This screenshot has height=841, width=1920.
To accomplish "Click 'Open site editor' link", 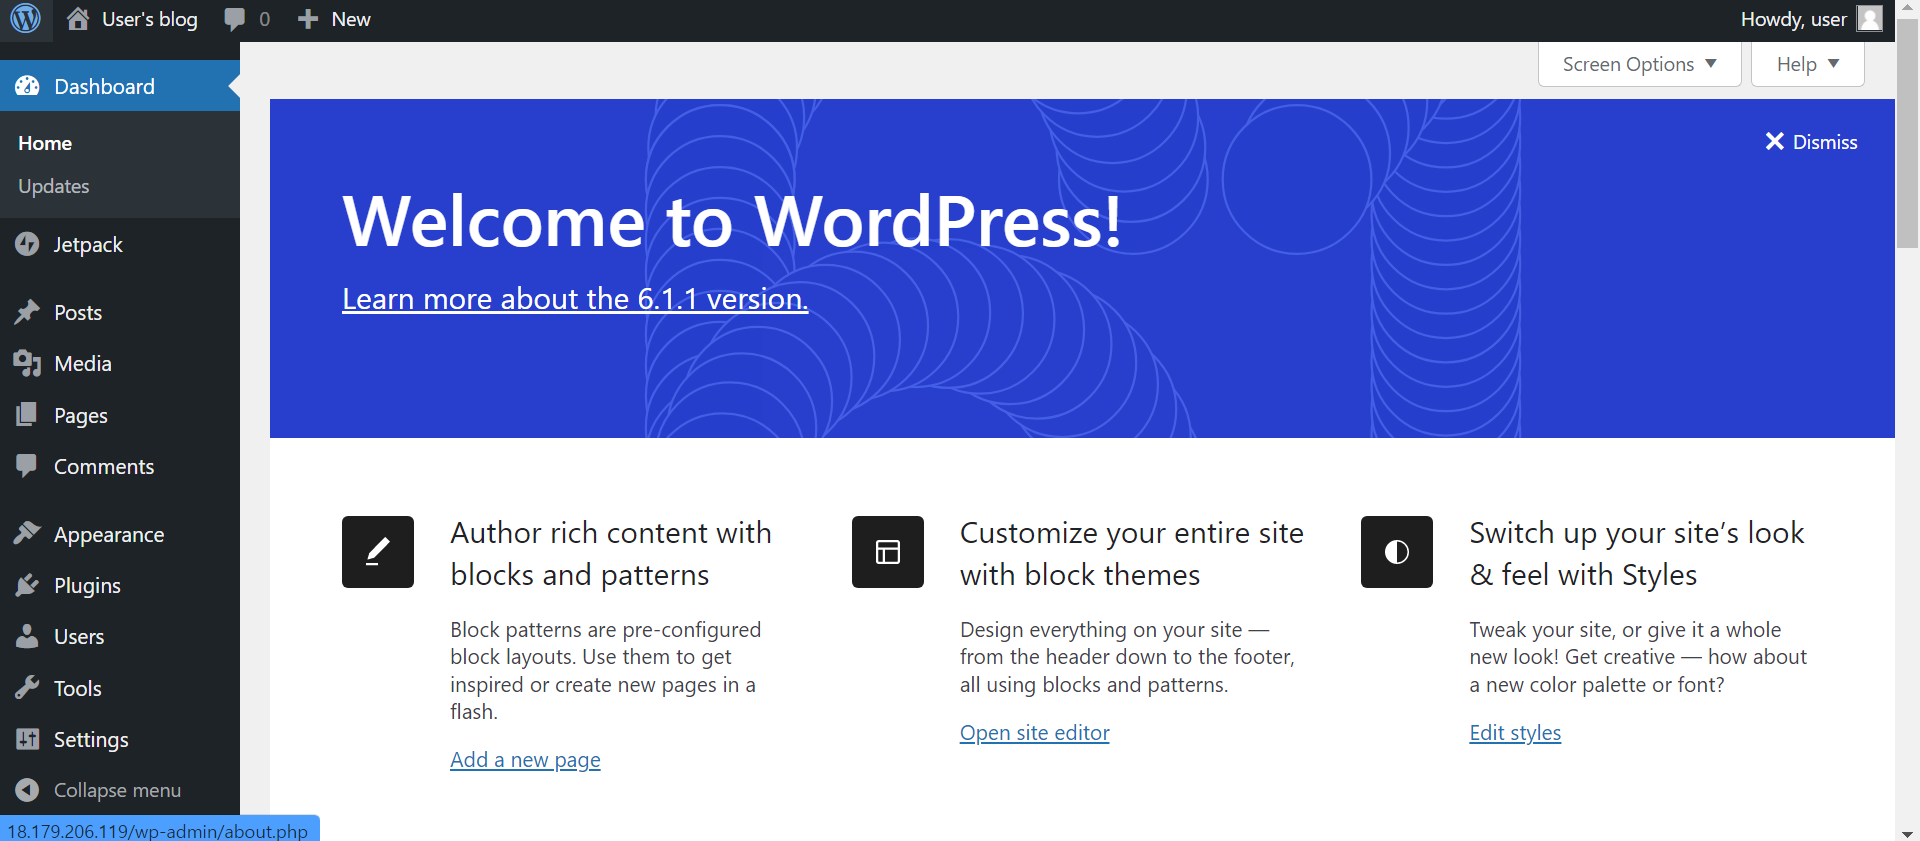I will coord(1035,732).
